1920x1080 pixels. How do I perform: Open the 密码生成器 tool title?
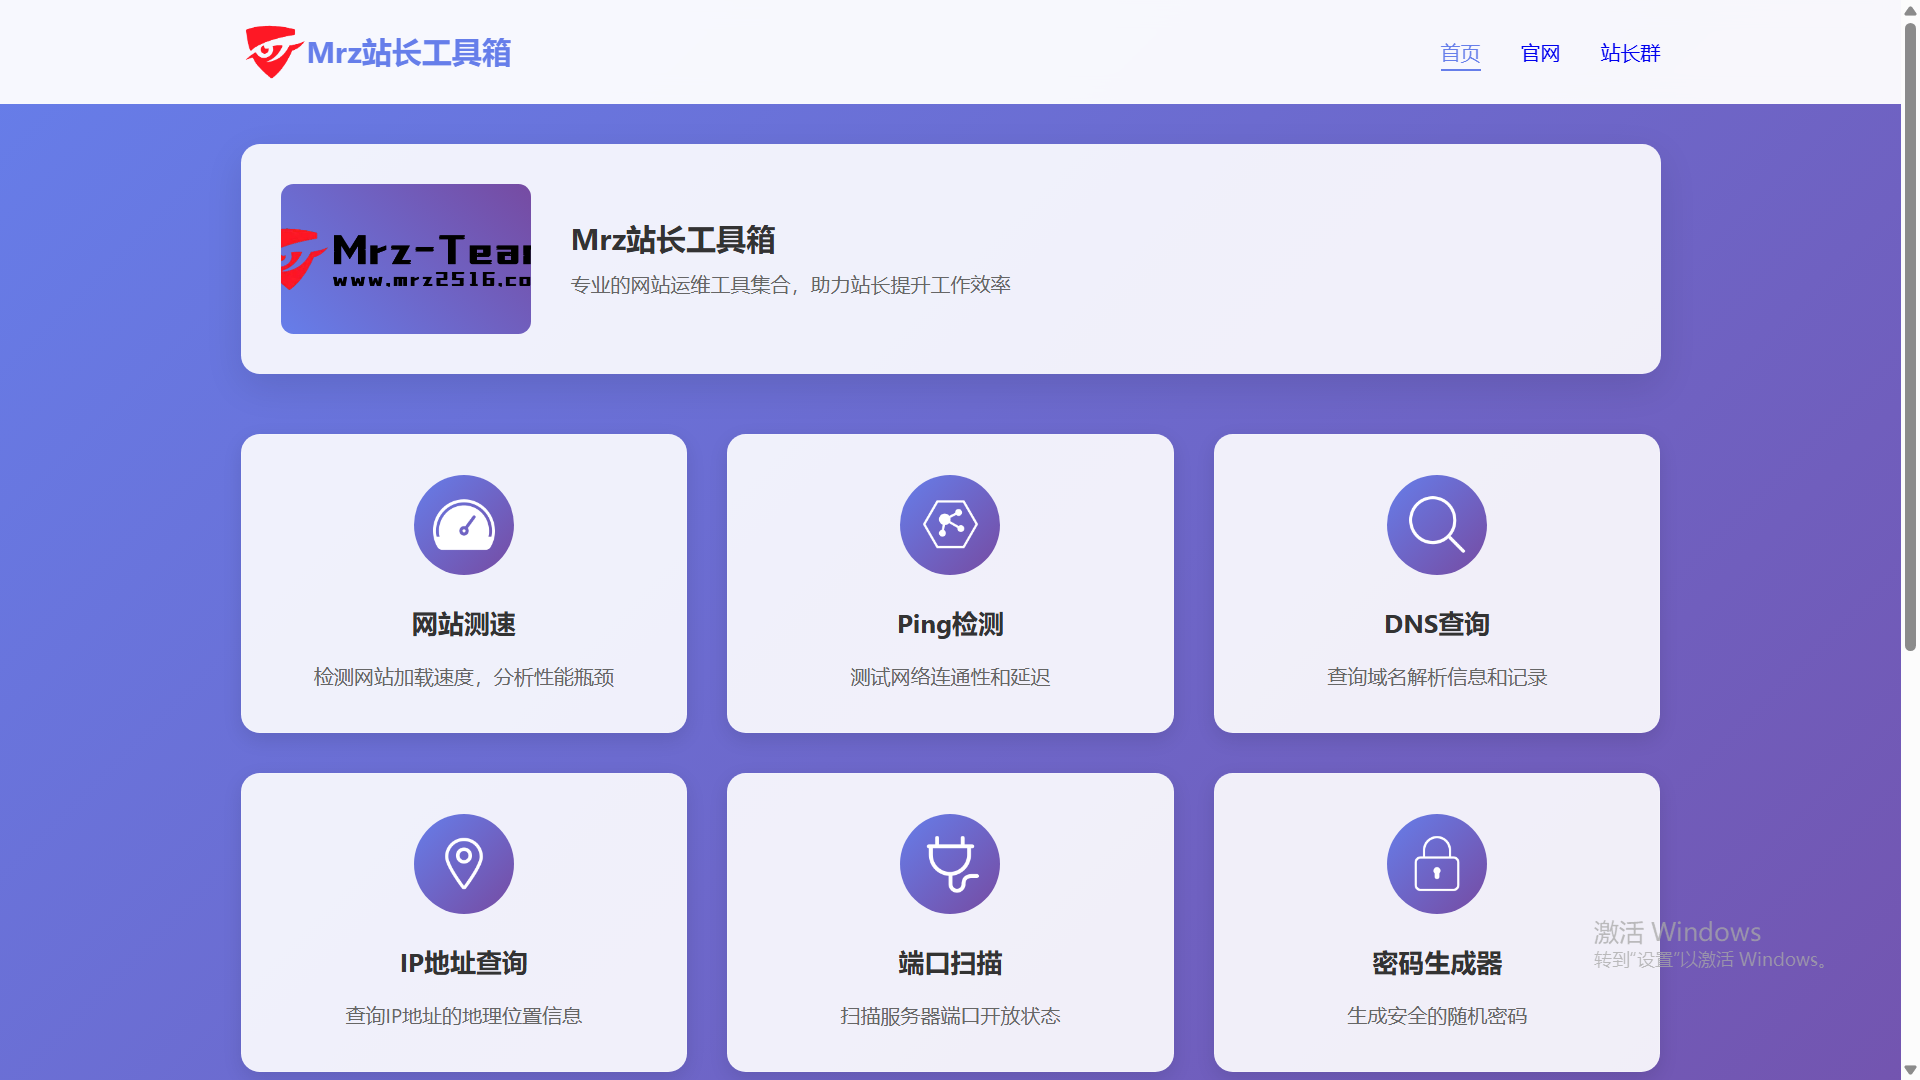pyautogui.click(x=1437, y=964)
